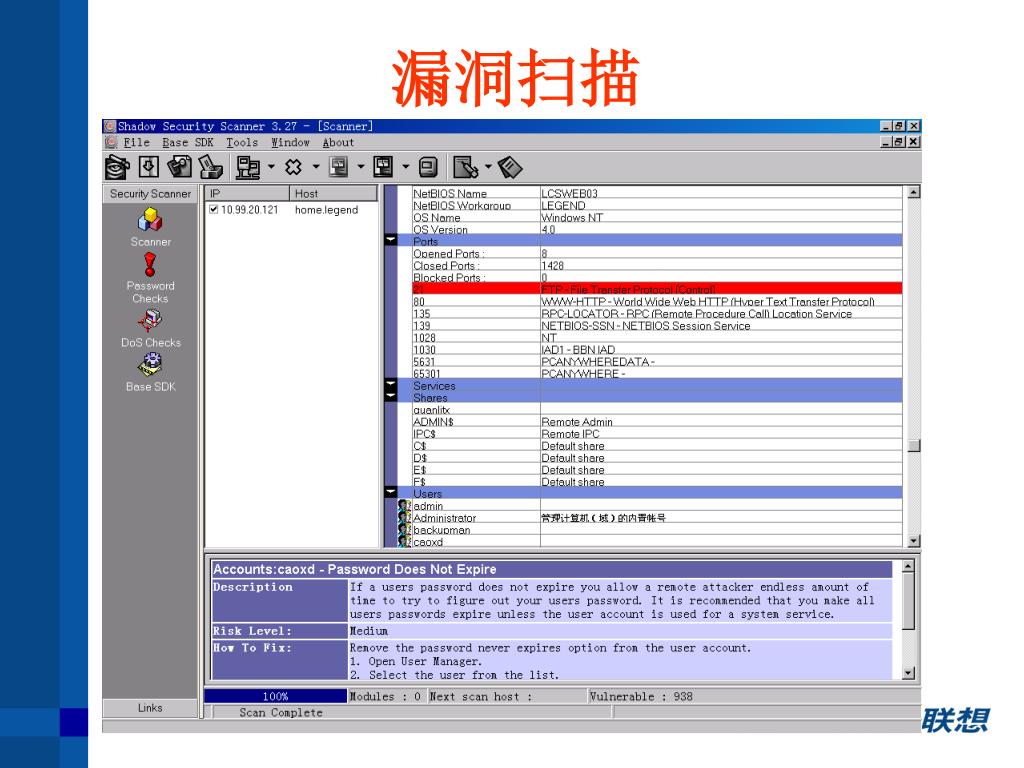Viewport: 1024px width, 768px height.
Task: Click description pane scroll up arrow
Action: 908,566
